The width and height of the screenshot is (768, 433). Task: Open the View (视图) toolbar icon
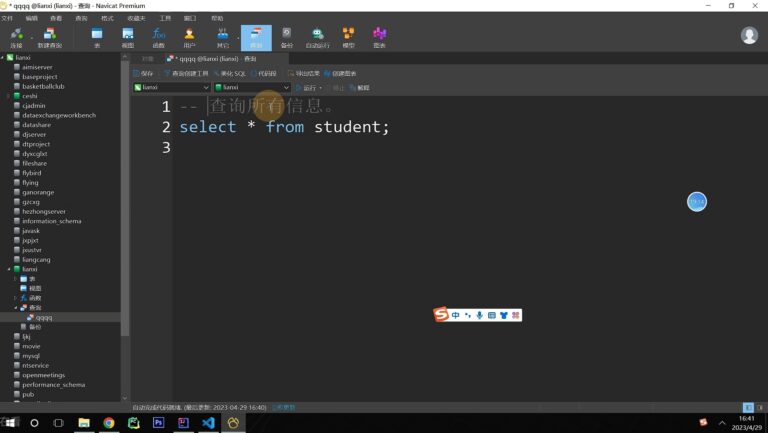point(128,38)
